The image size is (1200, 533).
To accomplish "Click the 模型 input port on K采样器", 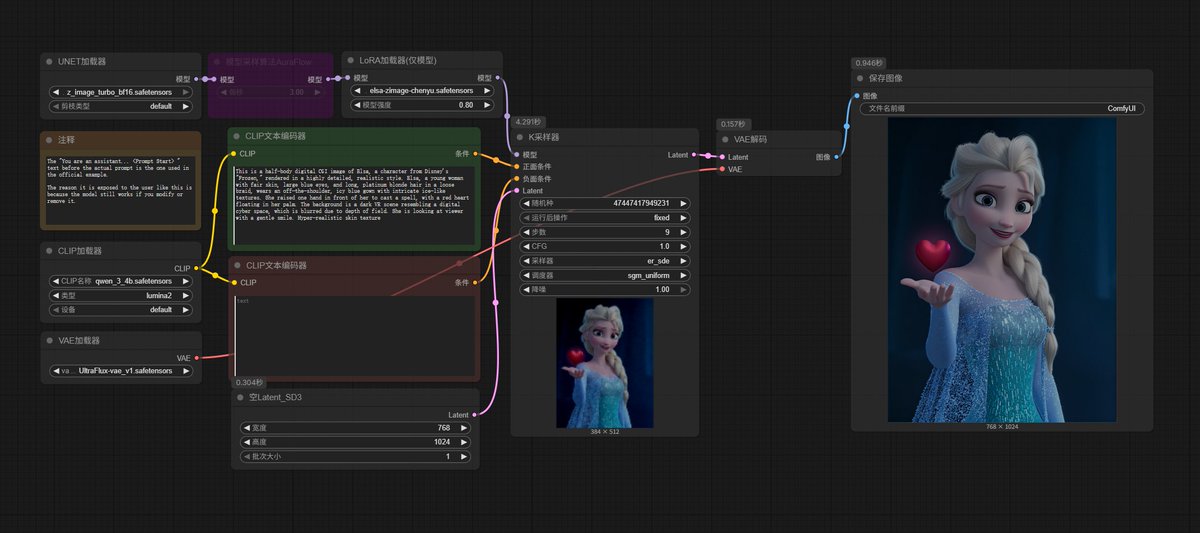I will coord(516,155).
